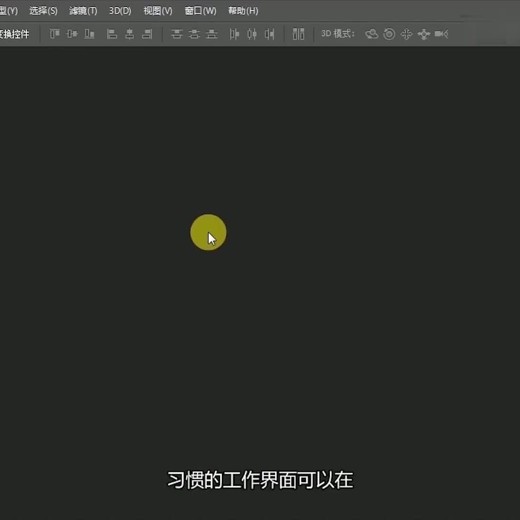Image resolution: width=520 pixels, height=520 pixels.
Task: Click the distribute right edges icon
Action: [x=269, y=34]
